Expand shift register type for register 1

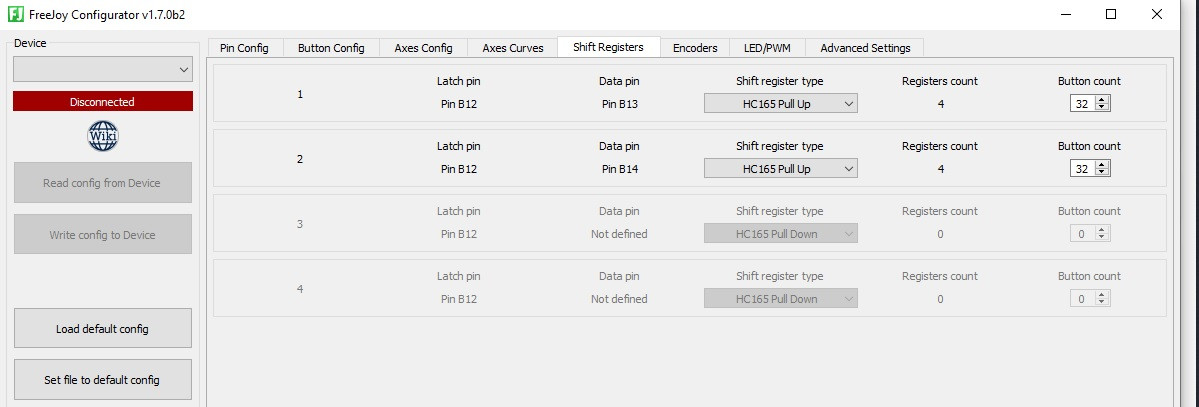[781, 103]
